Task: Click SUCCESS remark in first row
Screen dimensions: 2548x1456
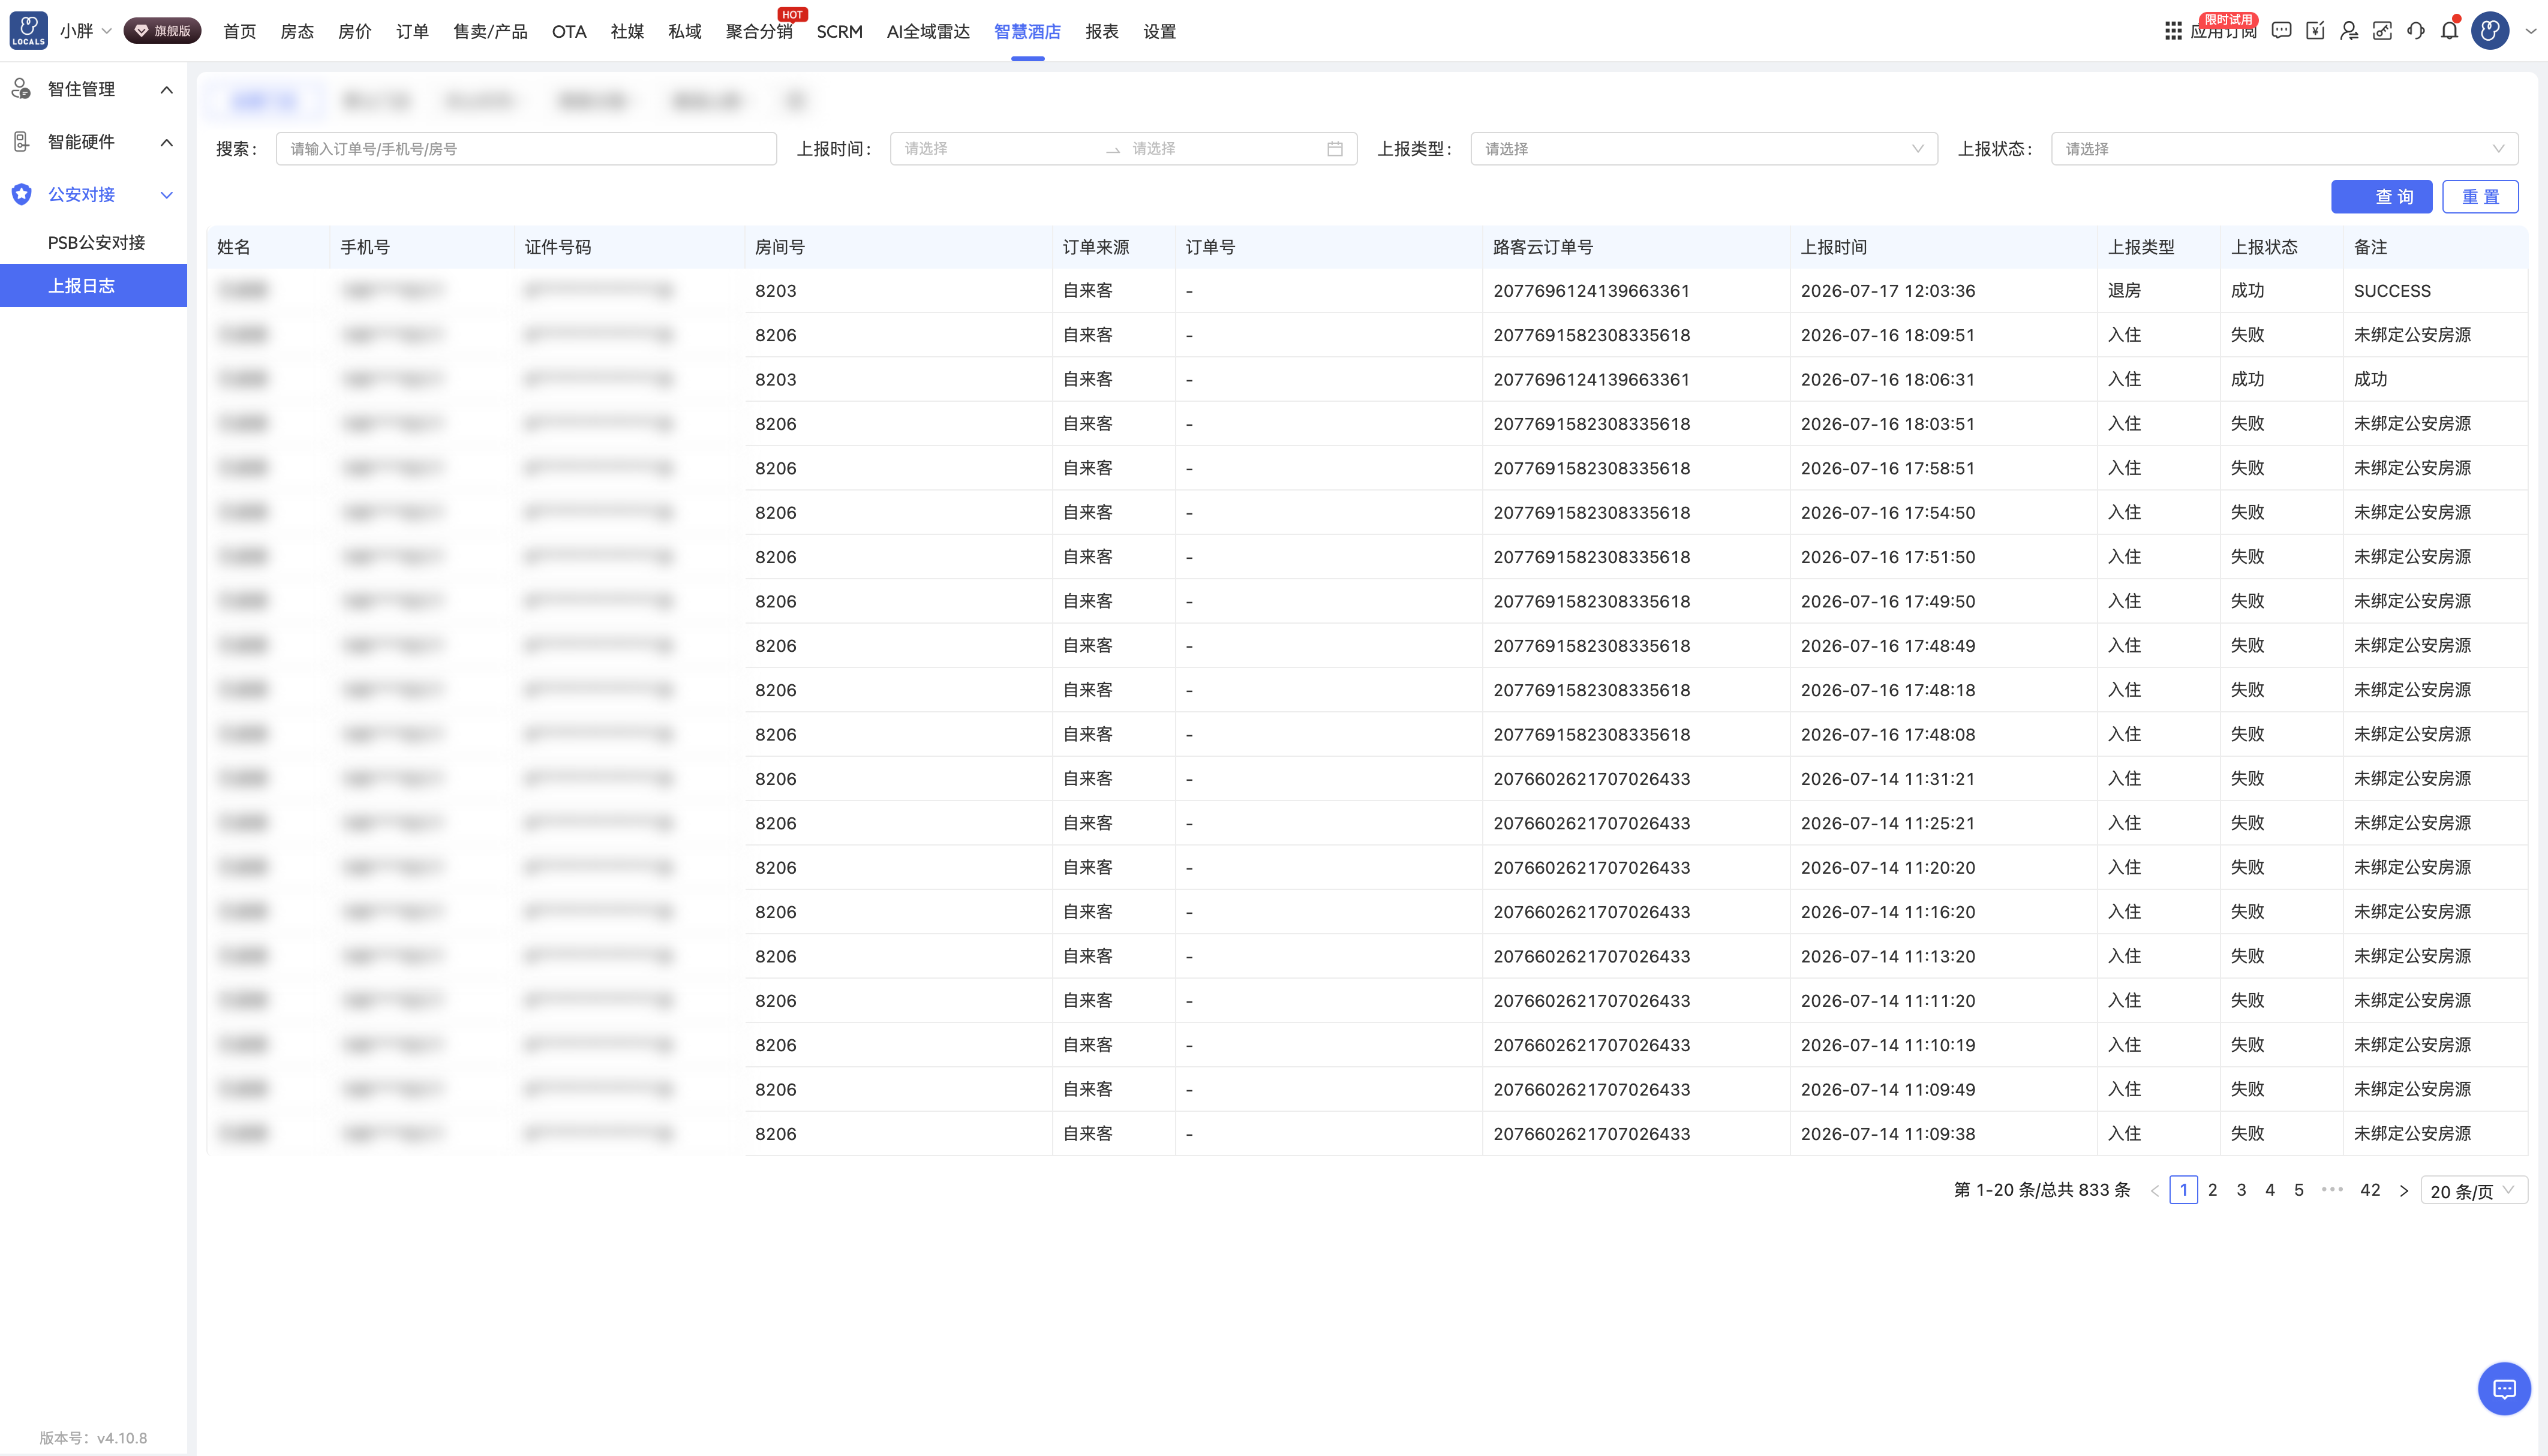Action: click(2392, 291)
